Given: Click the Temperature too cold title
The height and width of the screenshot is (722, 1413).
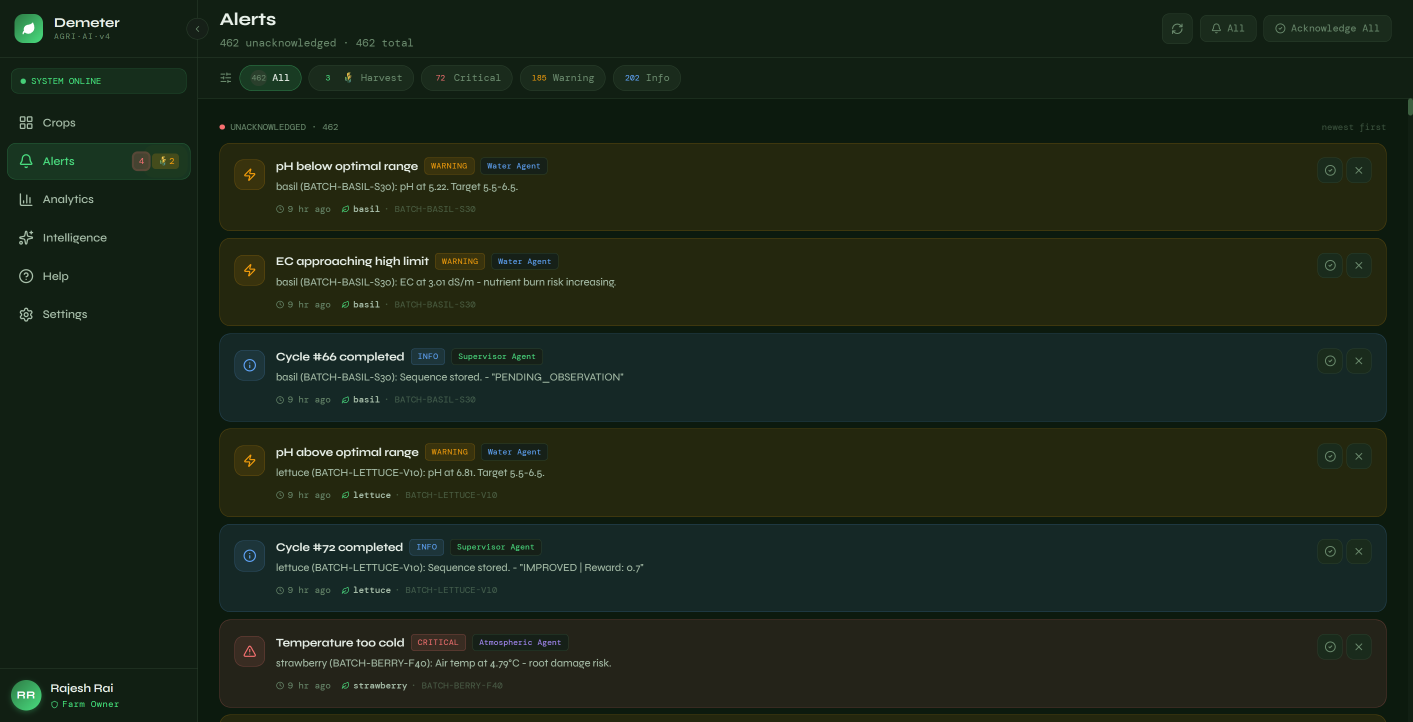Looking at the screenshot, I should pyautogui.click(x=340, y=643).
